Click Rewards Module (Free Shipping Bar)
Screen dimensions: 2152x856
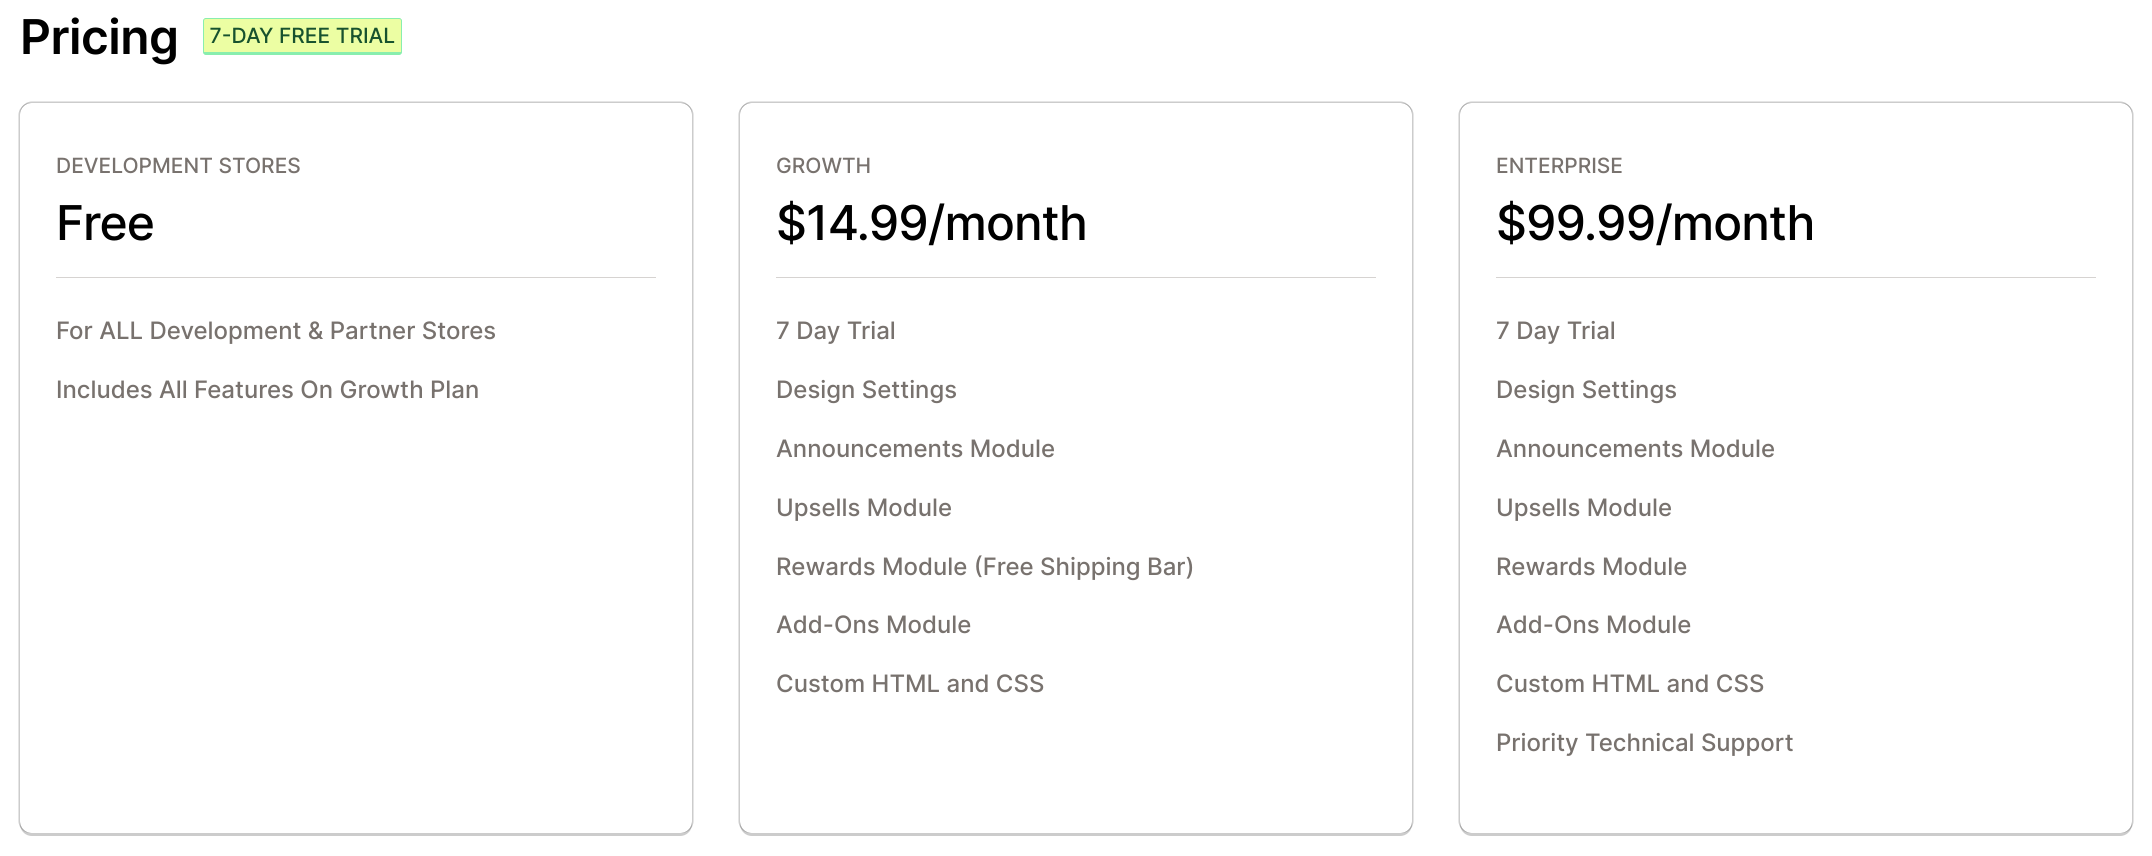[x=984, y=567]
